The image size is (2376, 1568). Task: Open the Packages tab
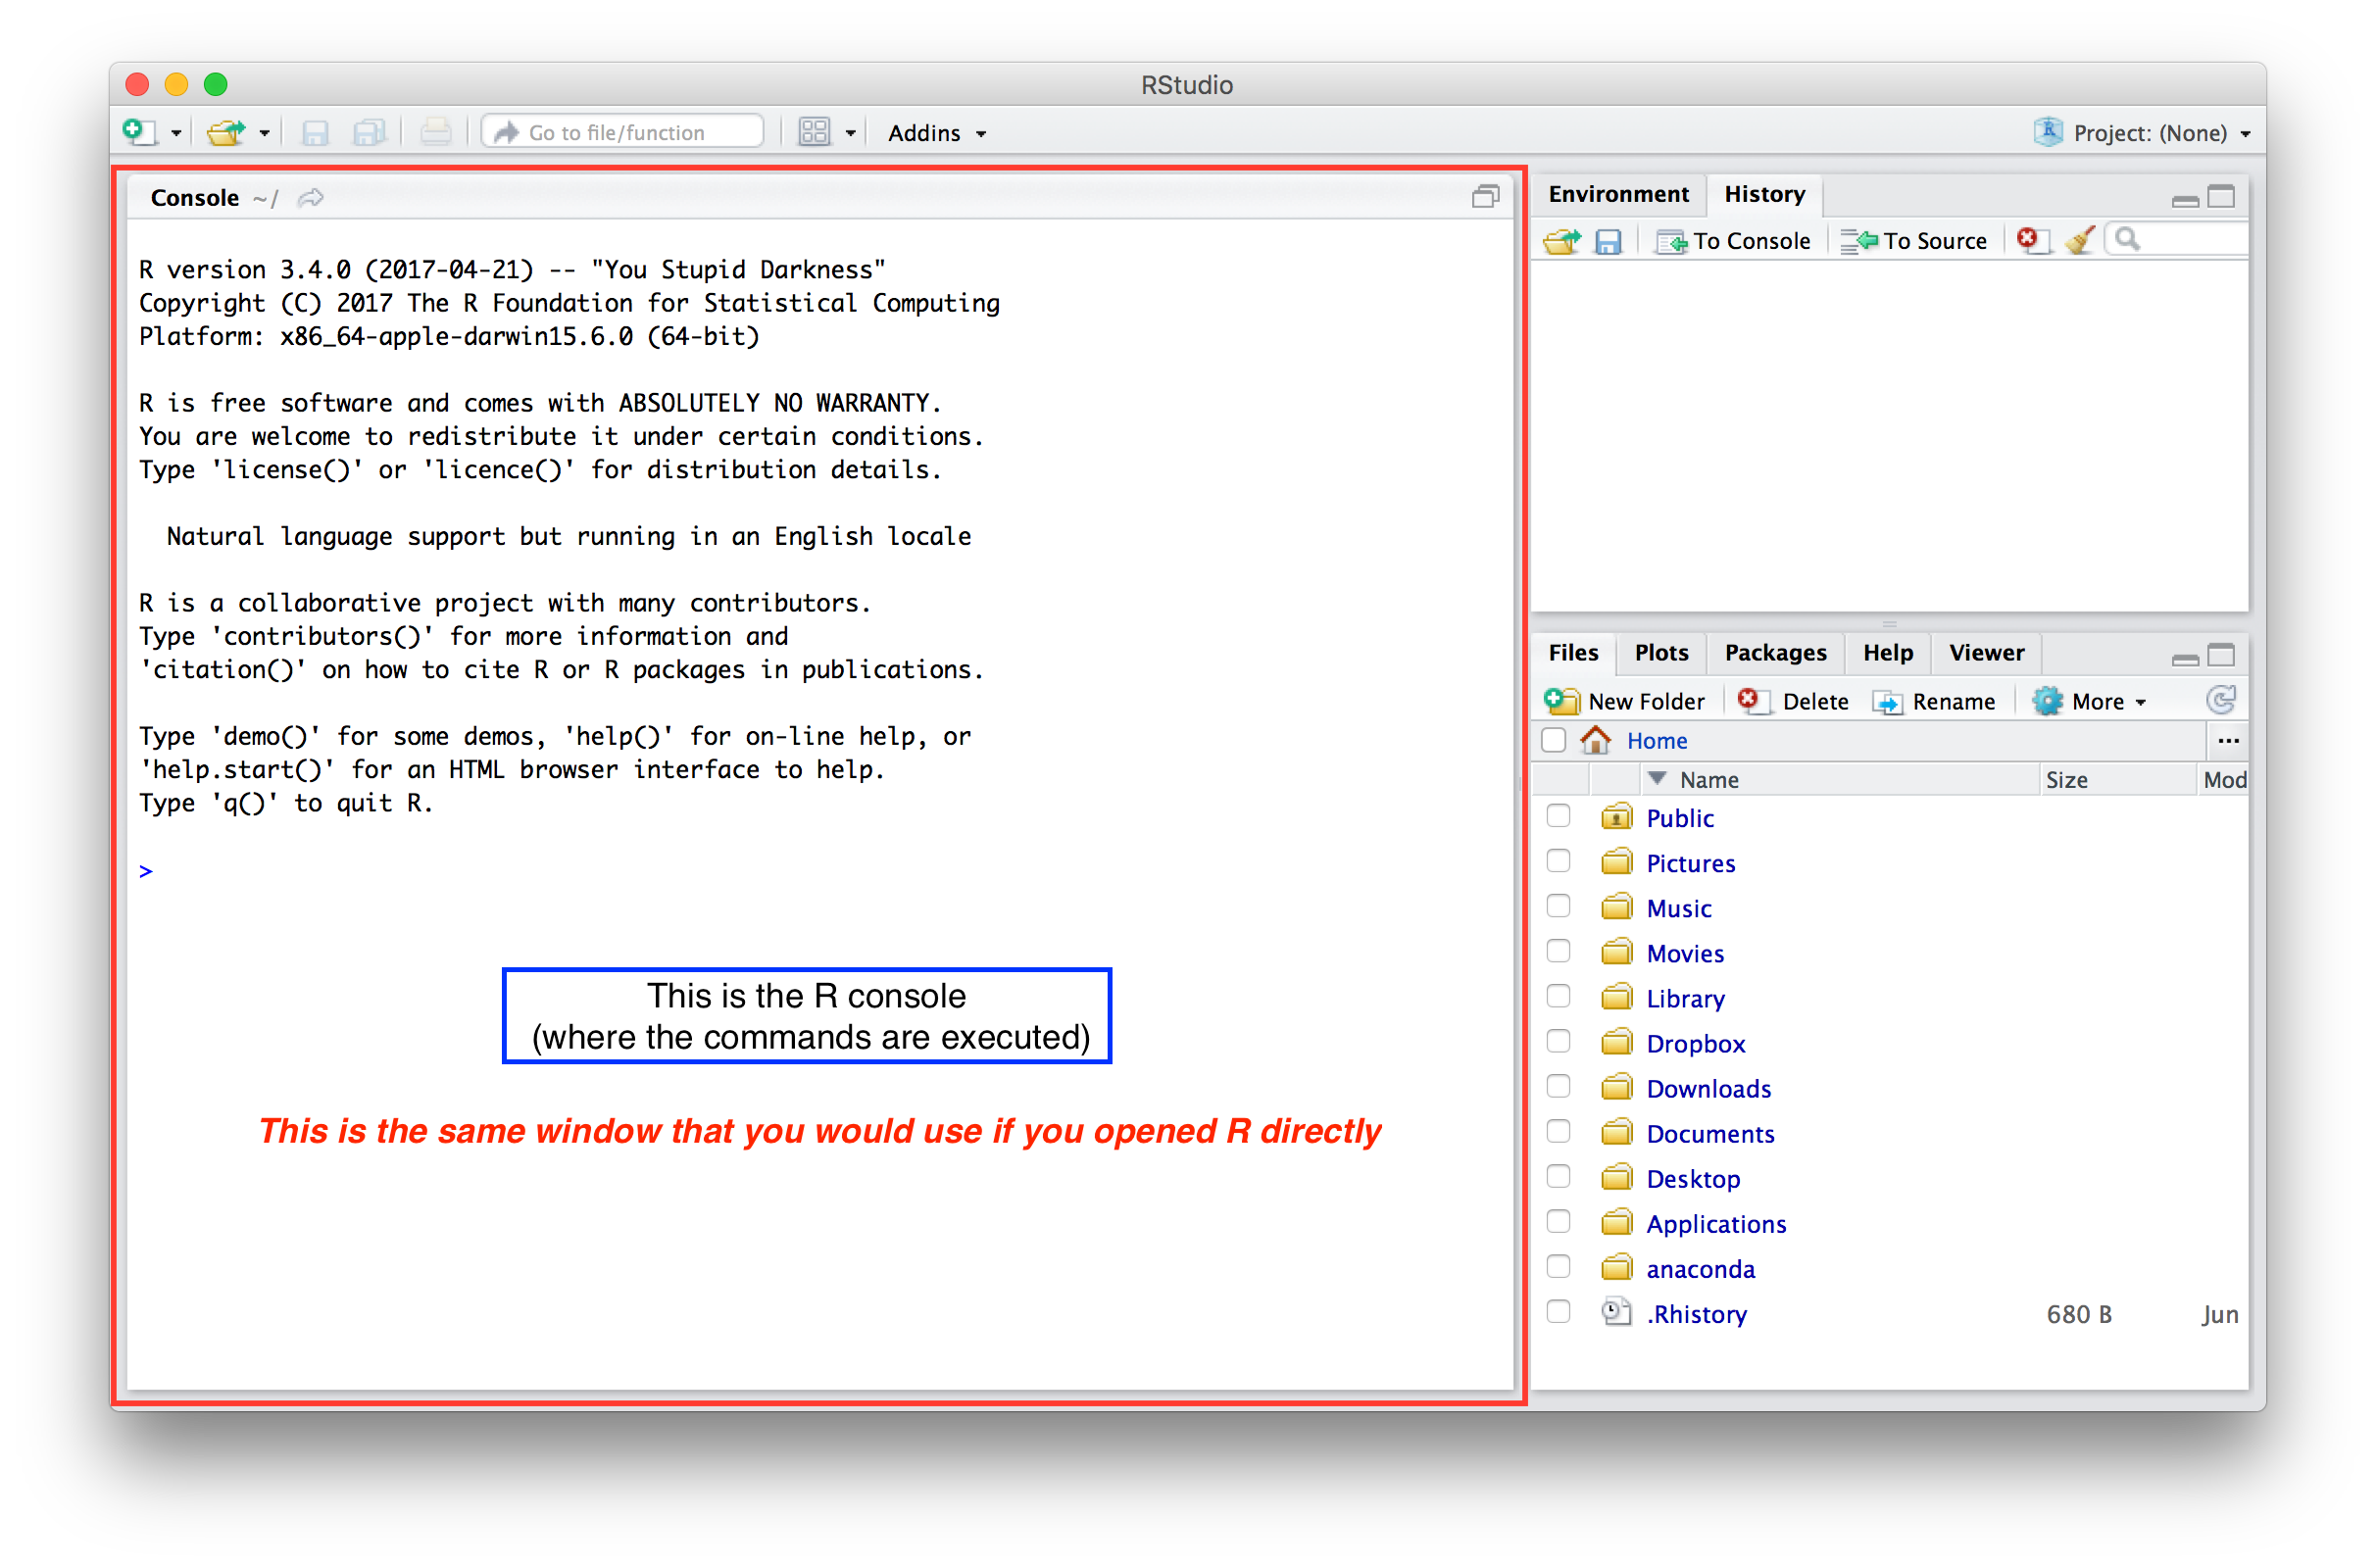(x=1775, y=653)
